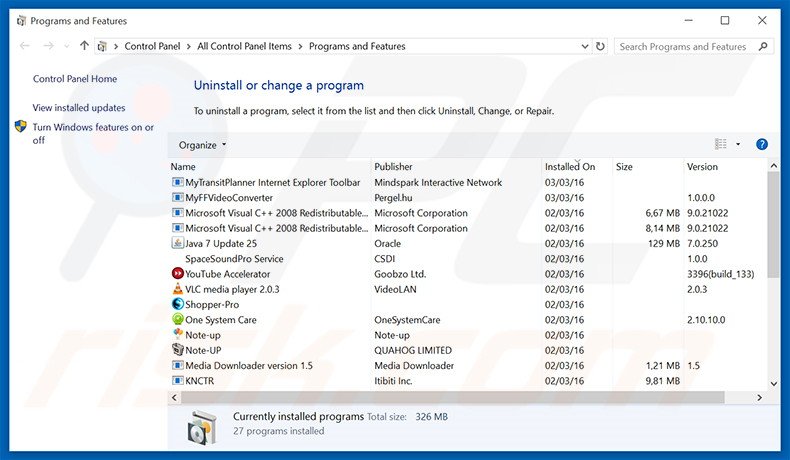Screen dimensions: 790x460
Task: Click the 129 MB size cell
Action: pos(664,243)
